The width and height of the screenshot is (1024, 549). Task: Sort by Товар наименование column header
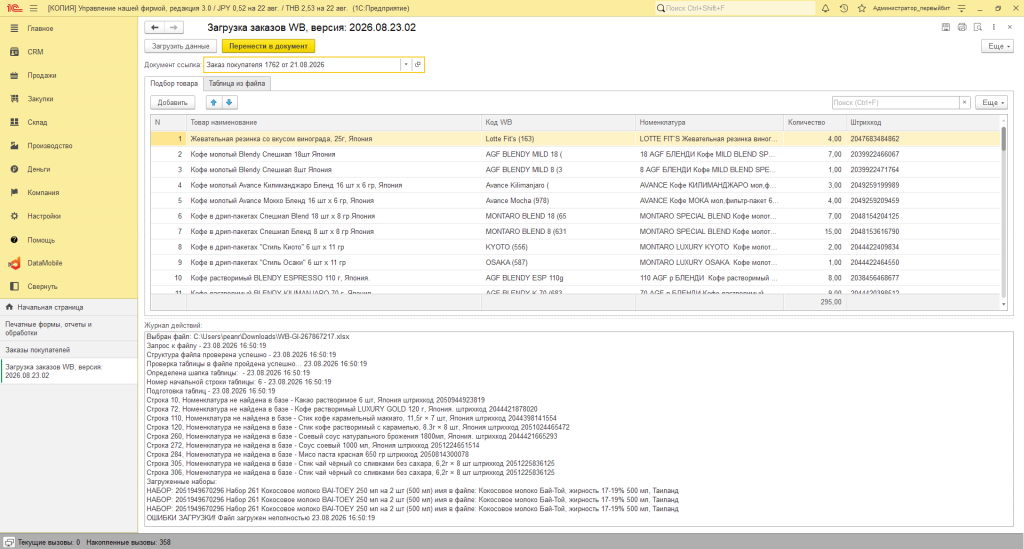[x=334, y=122]
